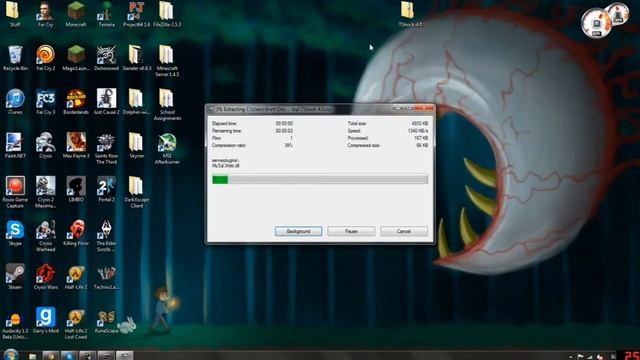Open the Recycle Bin
The height and width of the screenshot is (360, 640).
pyautogui.click(x=15, y=58)
